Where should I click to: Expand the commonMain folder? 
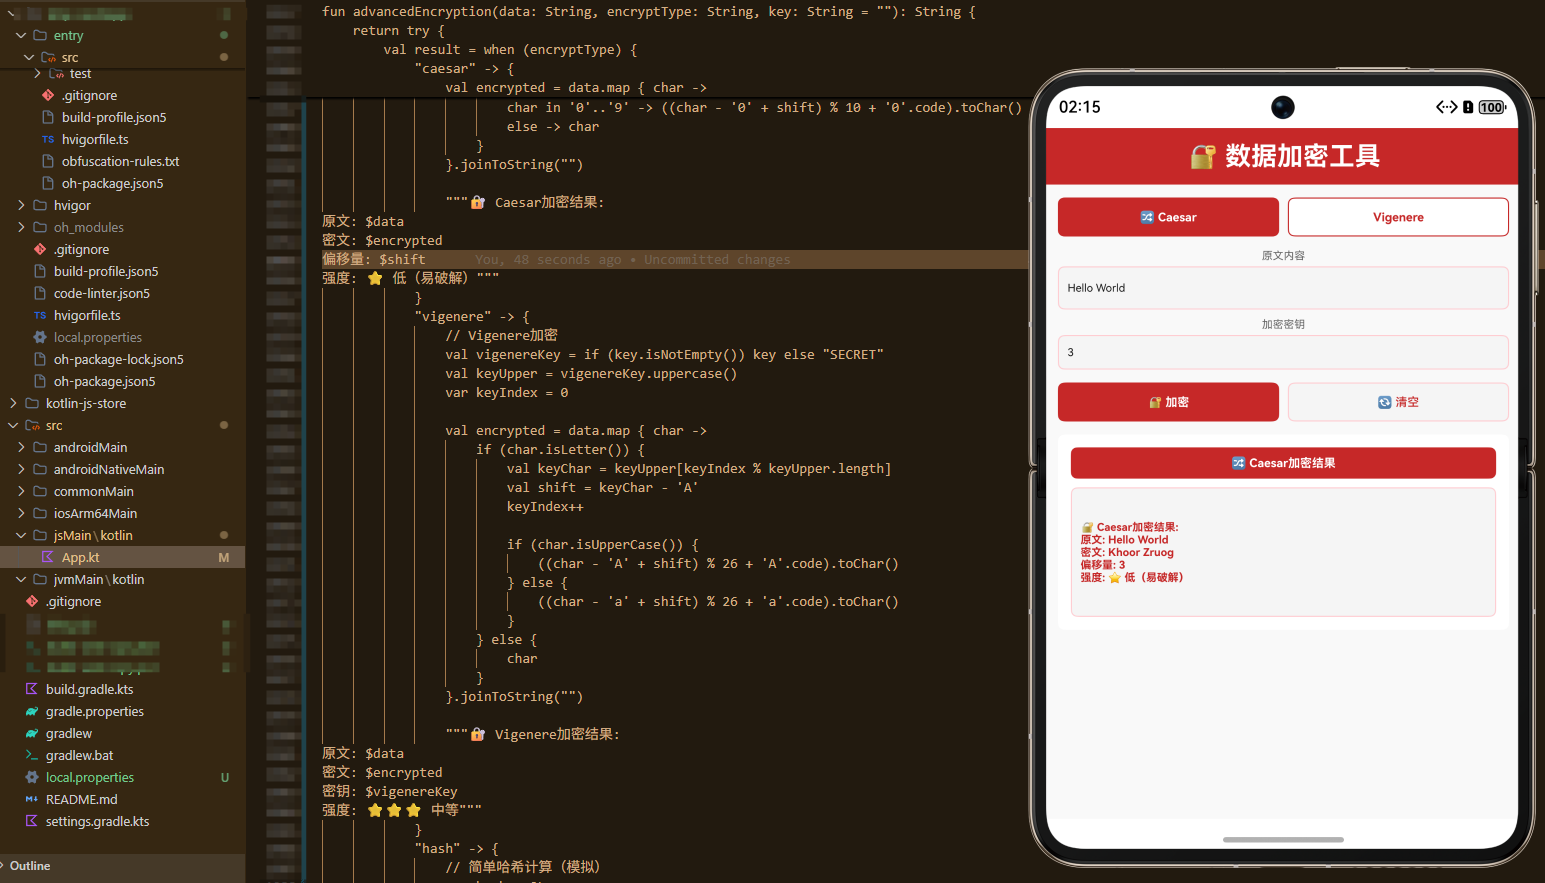pos(21,491)
